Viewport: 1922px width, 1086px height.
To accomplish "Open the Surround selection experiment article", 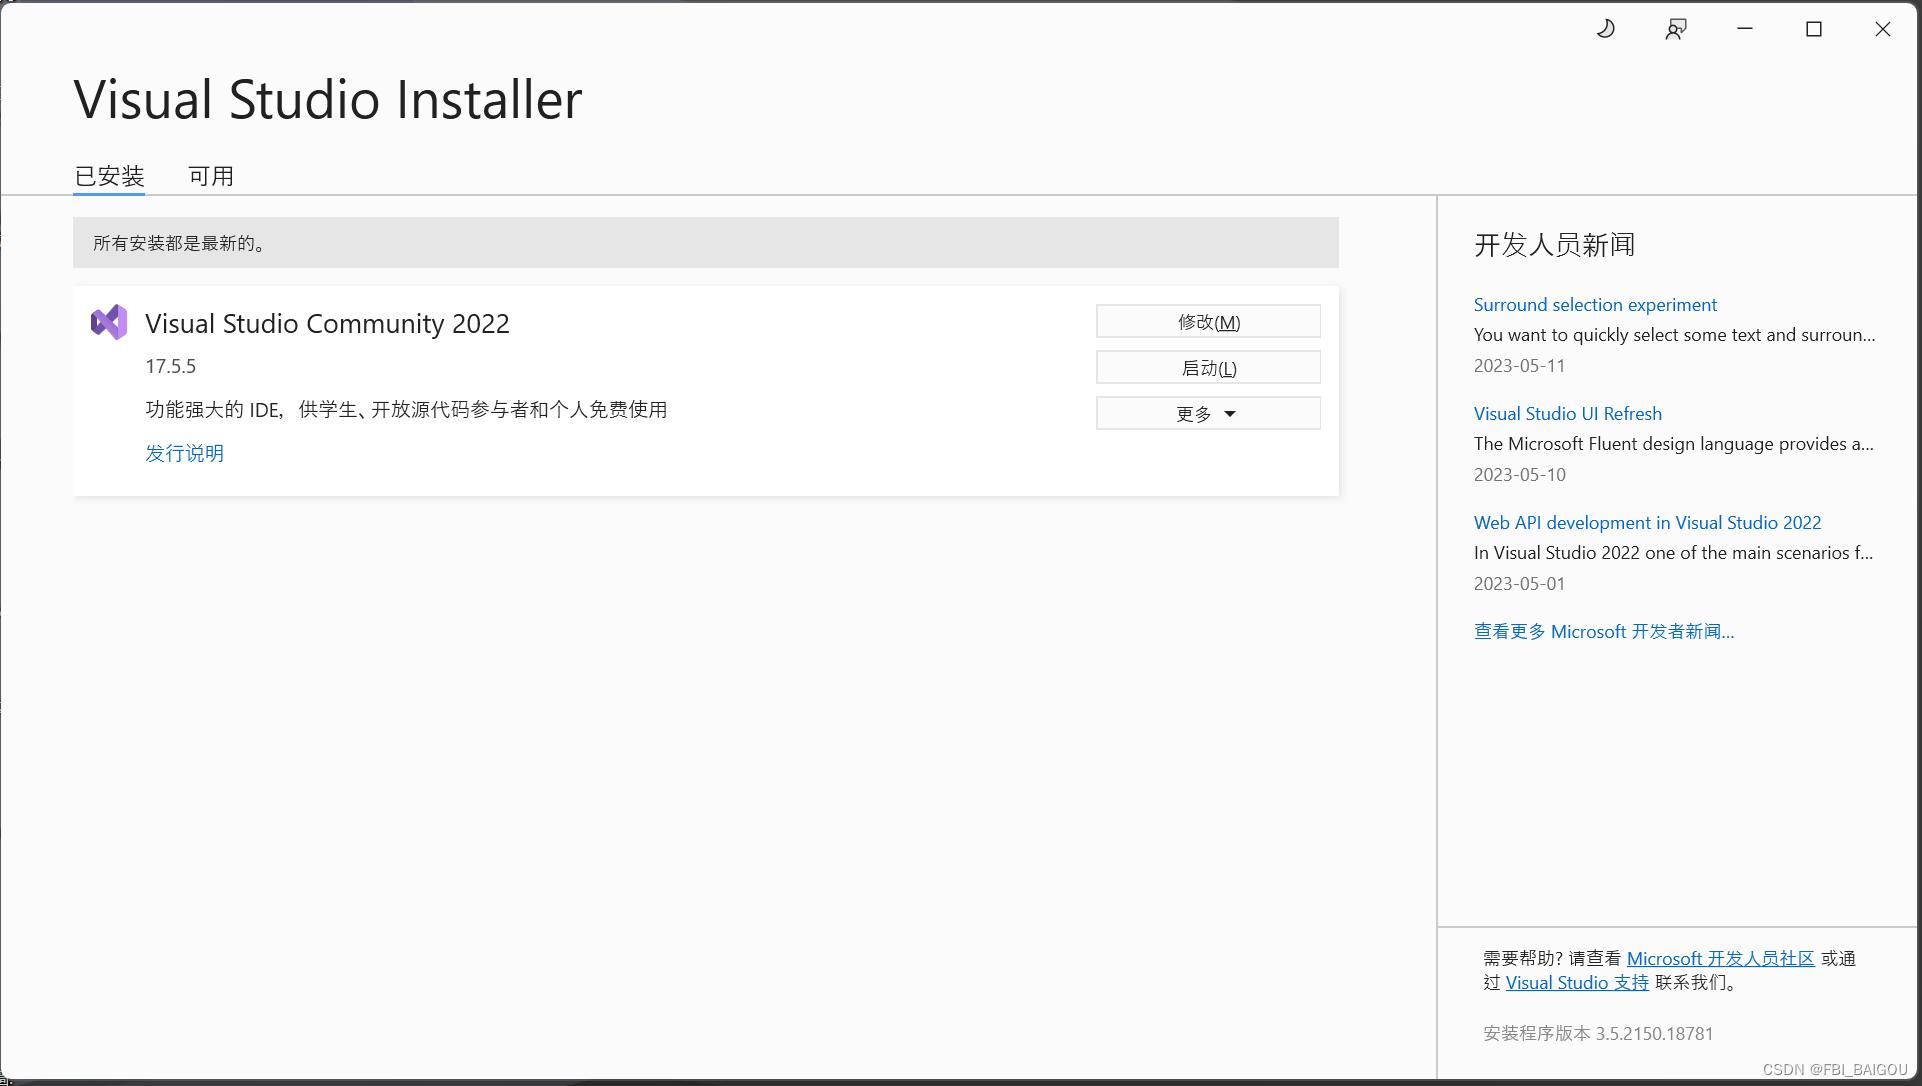I will point(1594,304).
